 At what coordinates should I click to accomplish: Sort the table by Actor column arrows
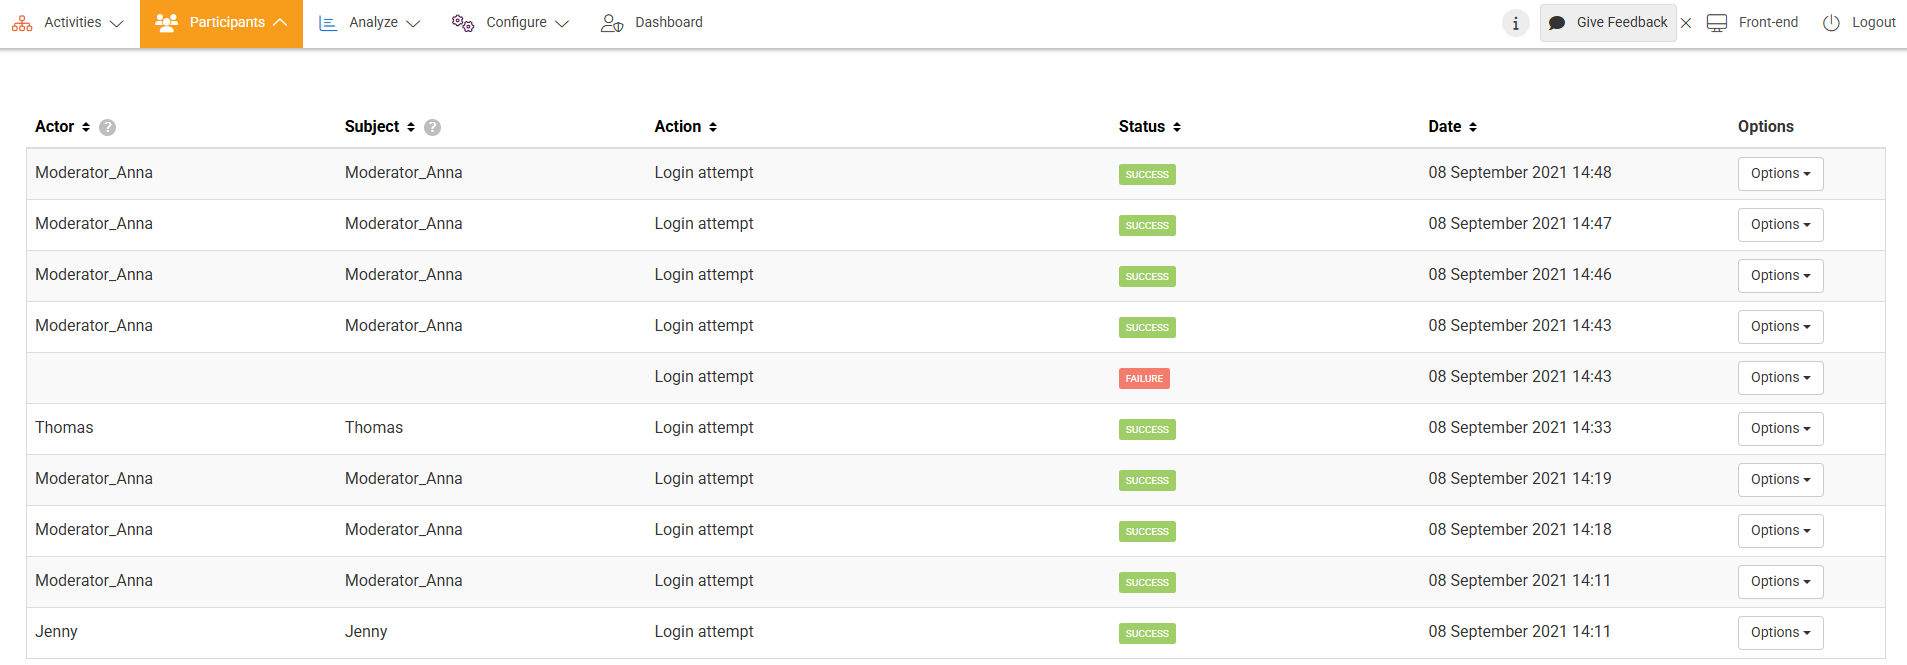[86, 127]
